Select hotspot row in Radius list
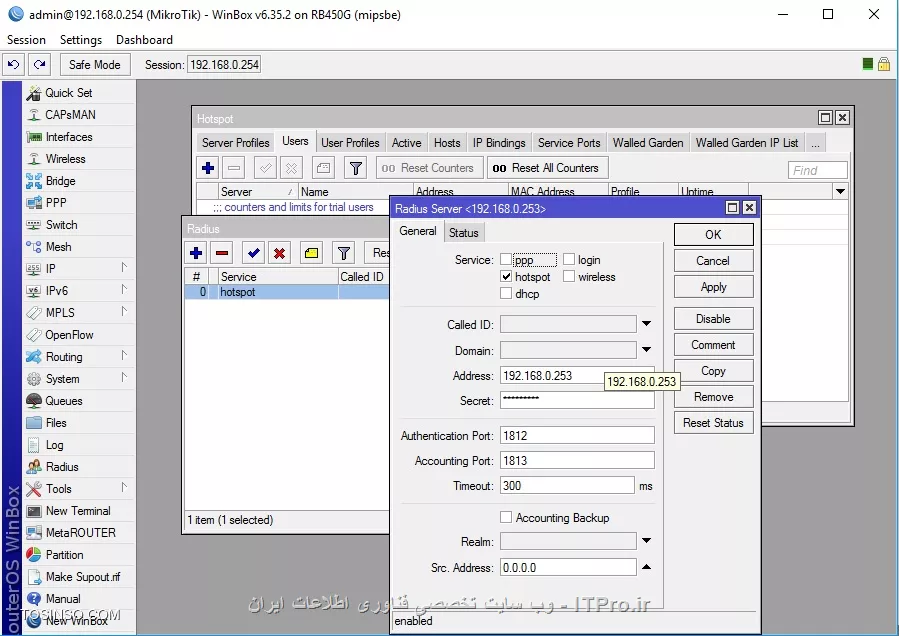 pyautogui.click(x=286, y=292)
